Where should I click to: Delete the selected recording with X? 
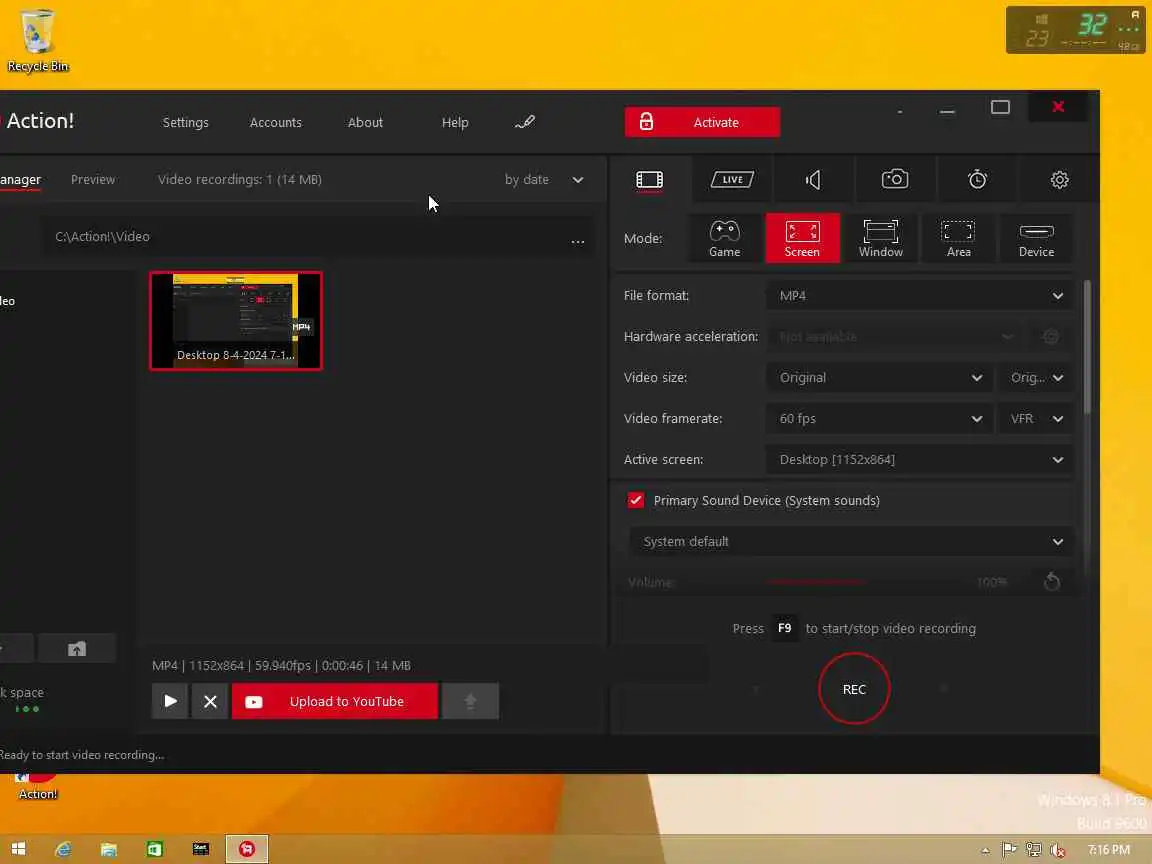(210, 701)
